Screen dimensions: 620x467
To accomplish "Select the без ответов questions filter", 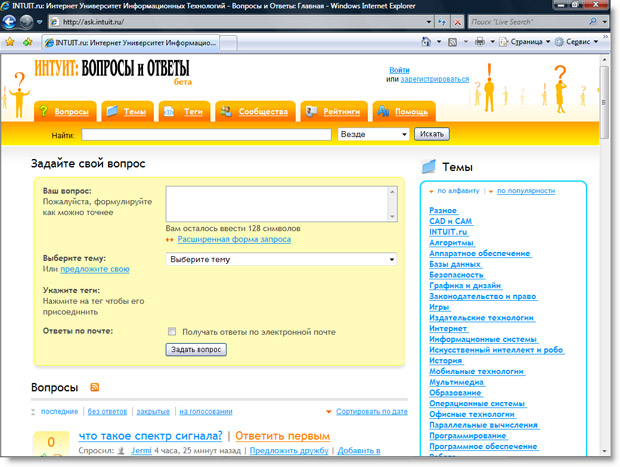I will tap(107, 412).
